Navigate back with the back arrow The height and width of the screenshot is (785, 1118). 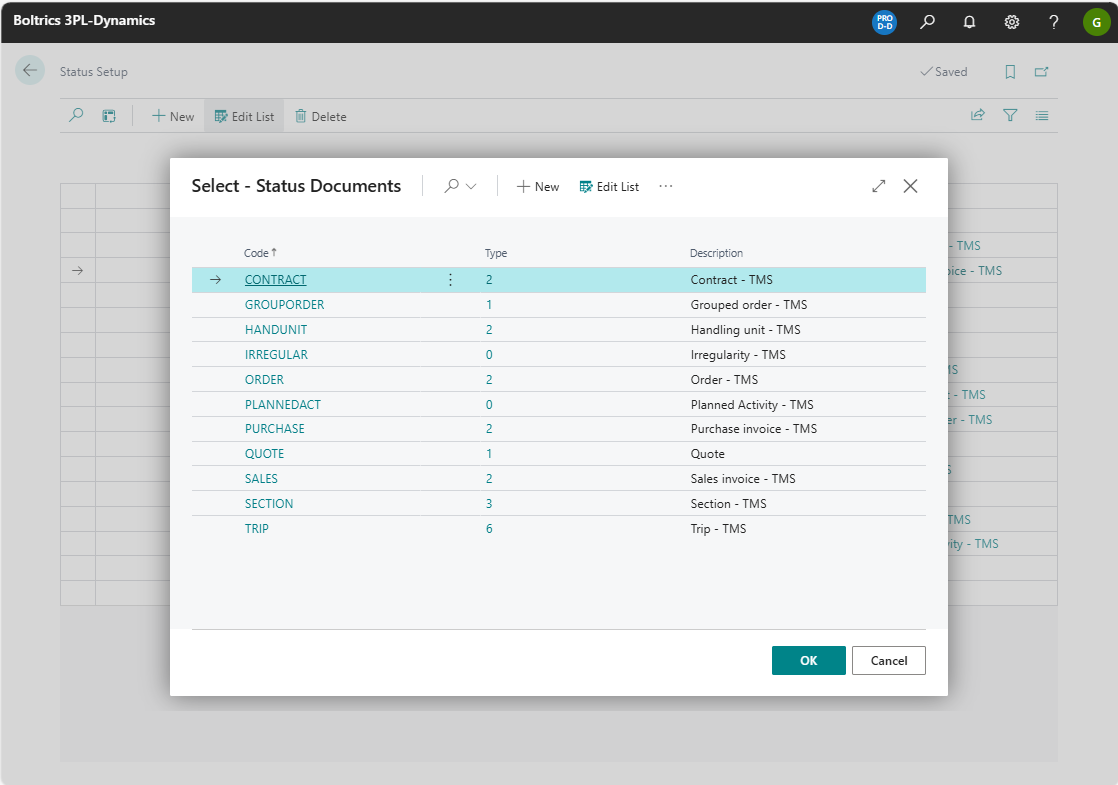coord(30,70)
